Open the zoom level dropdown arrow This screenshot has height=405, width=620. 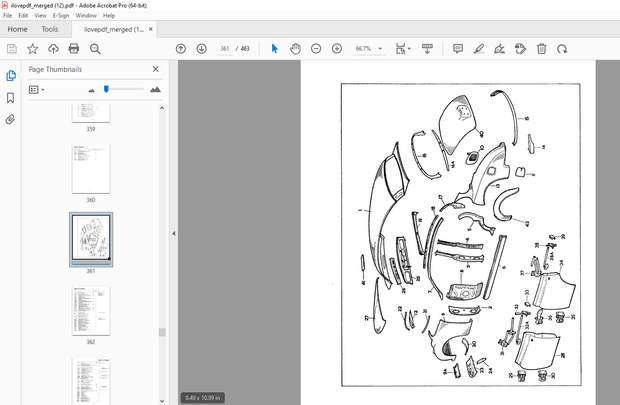pyautogui.click(x=380, y=49)
